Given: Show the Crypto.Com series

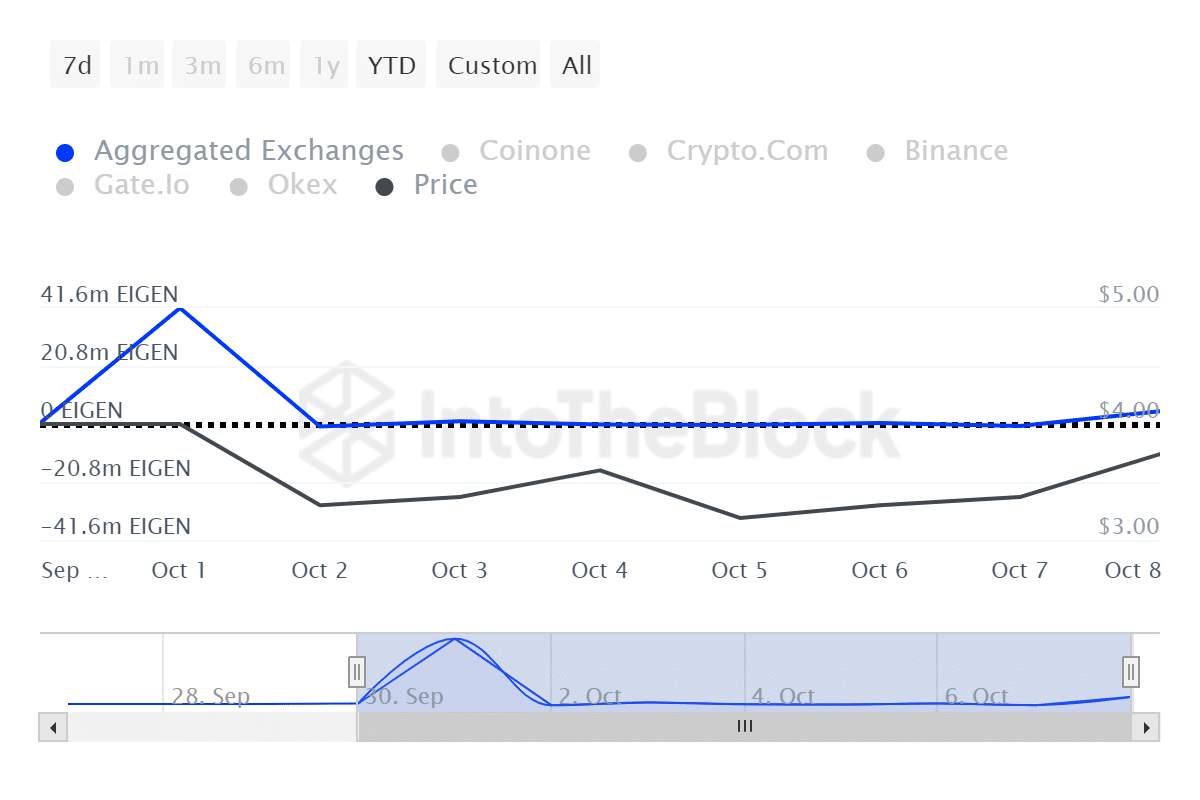Looking at the screenshot, I should (747, 151).
